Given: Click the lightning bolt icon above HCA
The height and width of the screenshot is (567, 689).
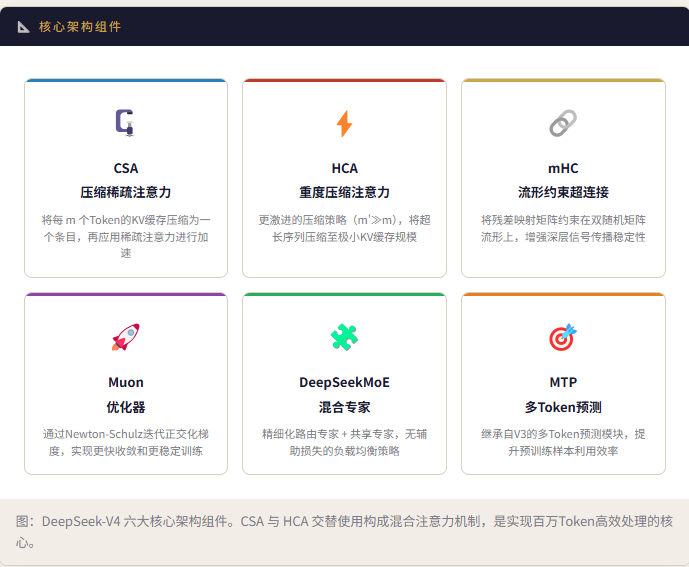Looking at the screenshot, I should coord(344,124).
